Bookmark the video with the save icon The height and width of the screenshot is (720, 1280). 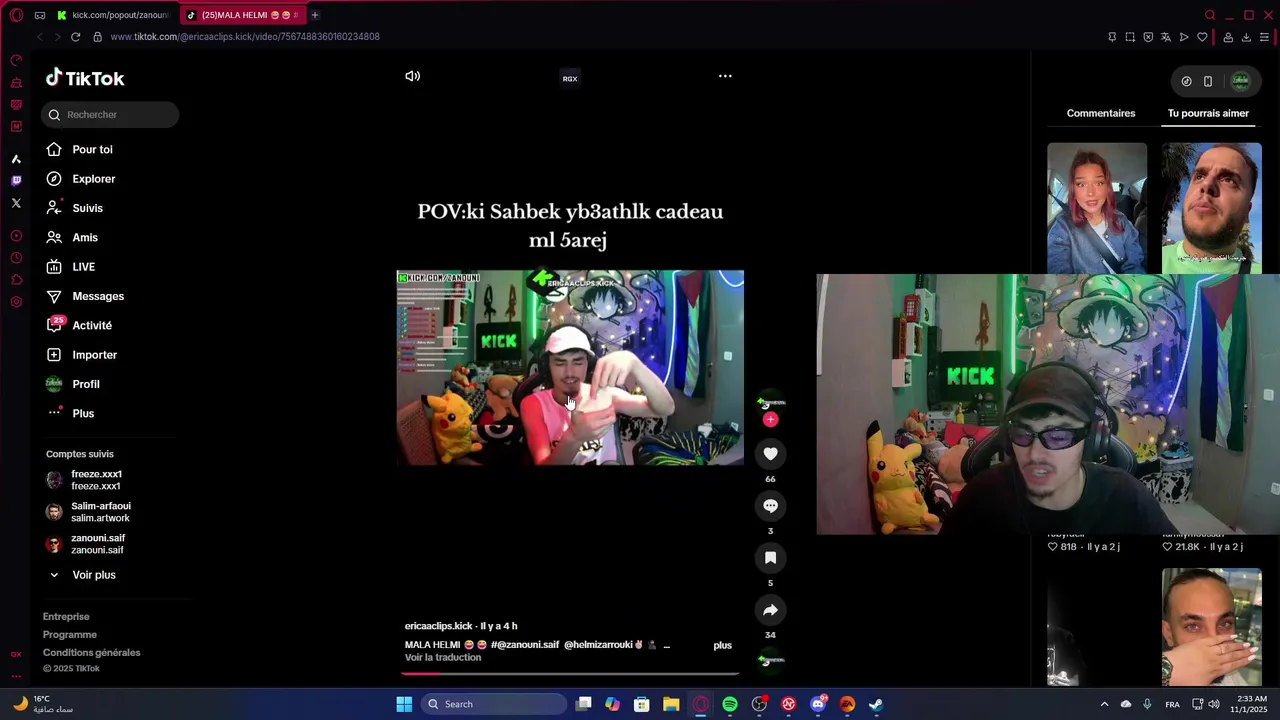point(770,558)
